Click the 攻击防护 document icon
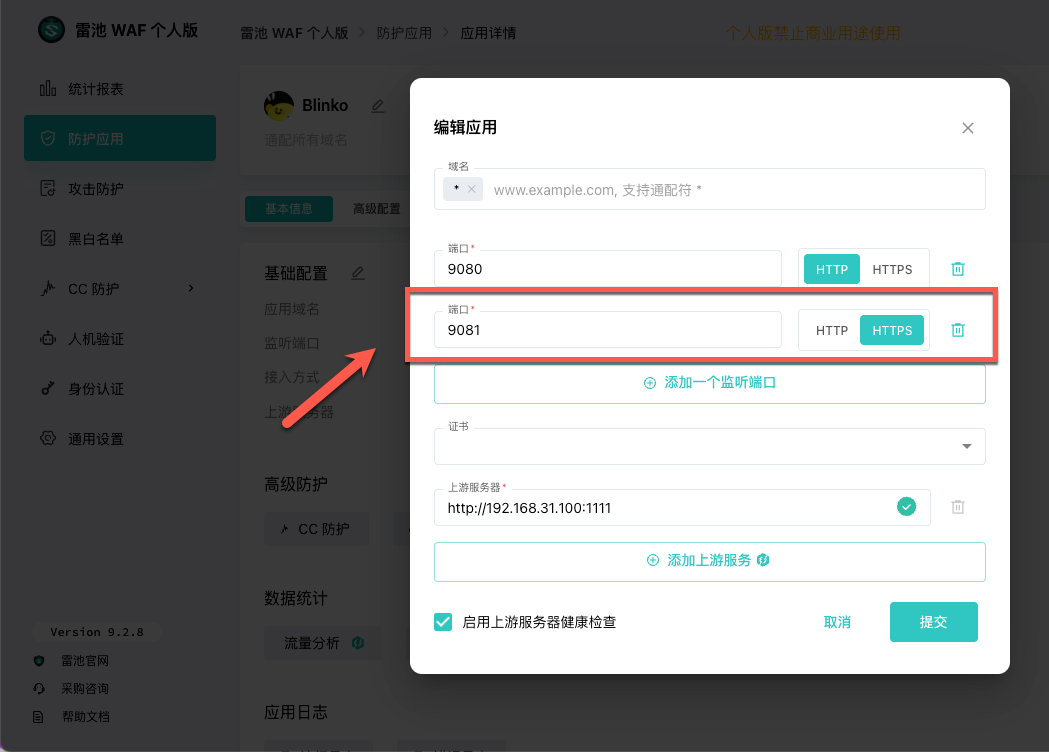Viewport: 1049px width, 752px height. pos(48,189)
